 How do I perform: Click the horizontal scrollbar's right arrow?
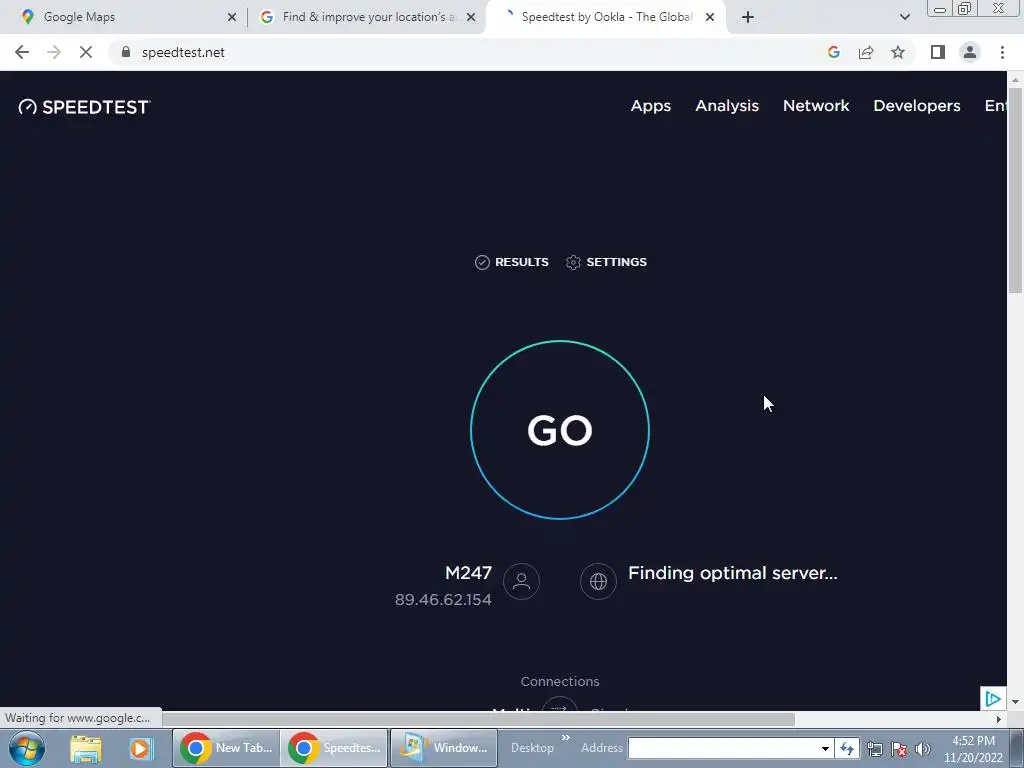(x=999, y=720)
